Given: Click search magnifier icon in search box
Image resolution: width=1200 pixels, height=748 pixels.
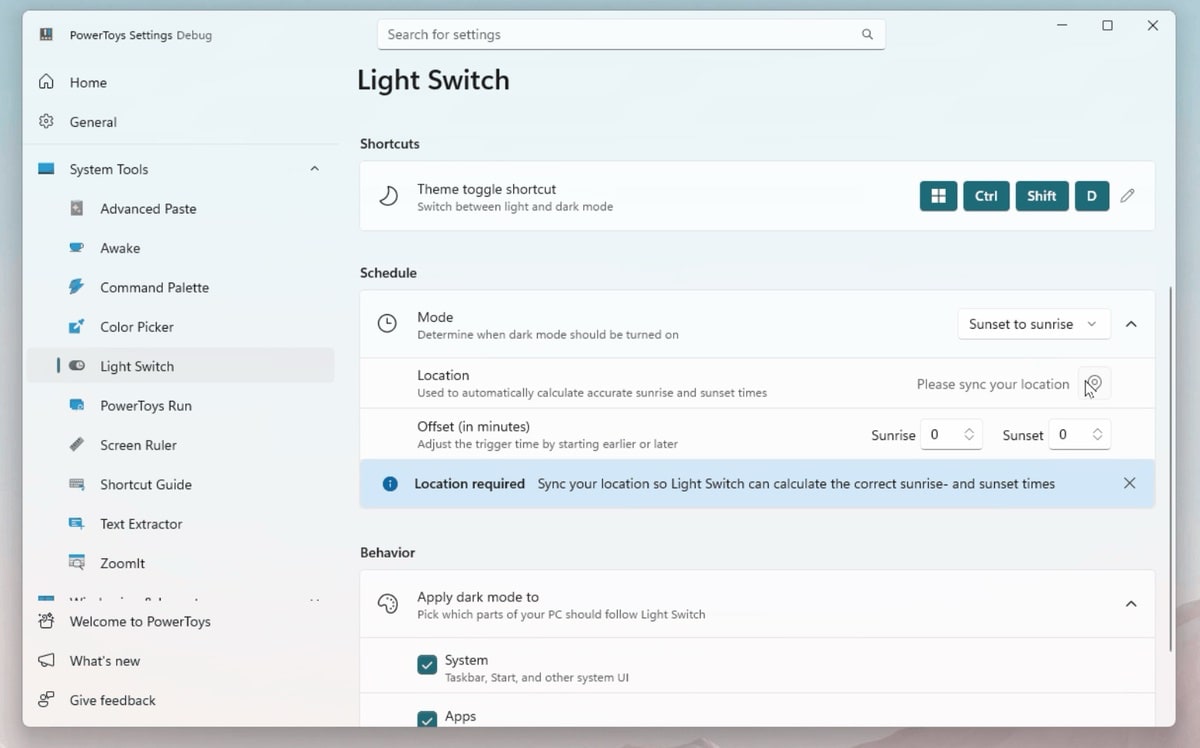Looking at the screenshot, I should (x=867, y=34).
